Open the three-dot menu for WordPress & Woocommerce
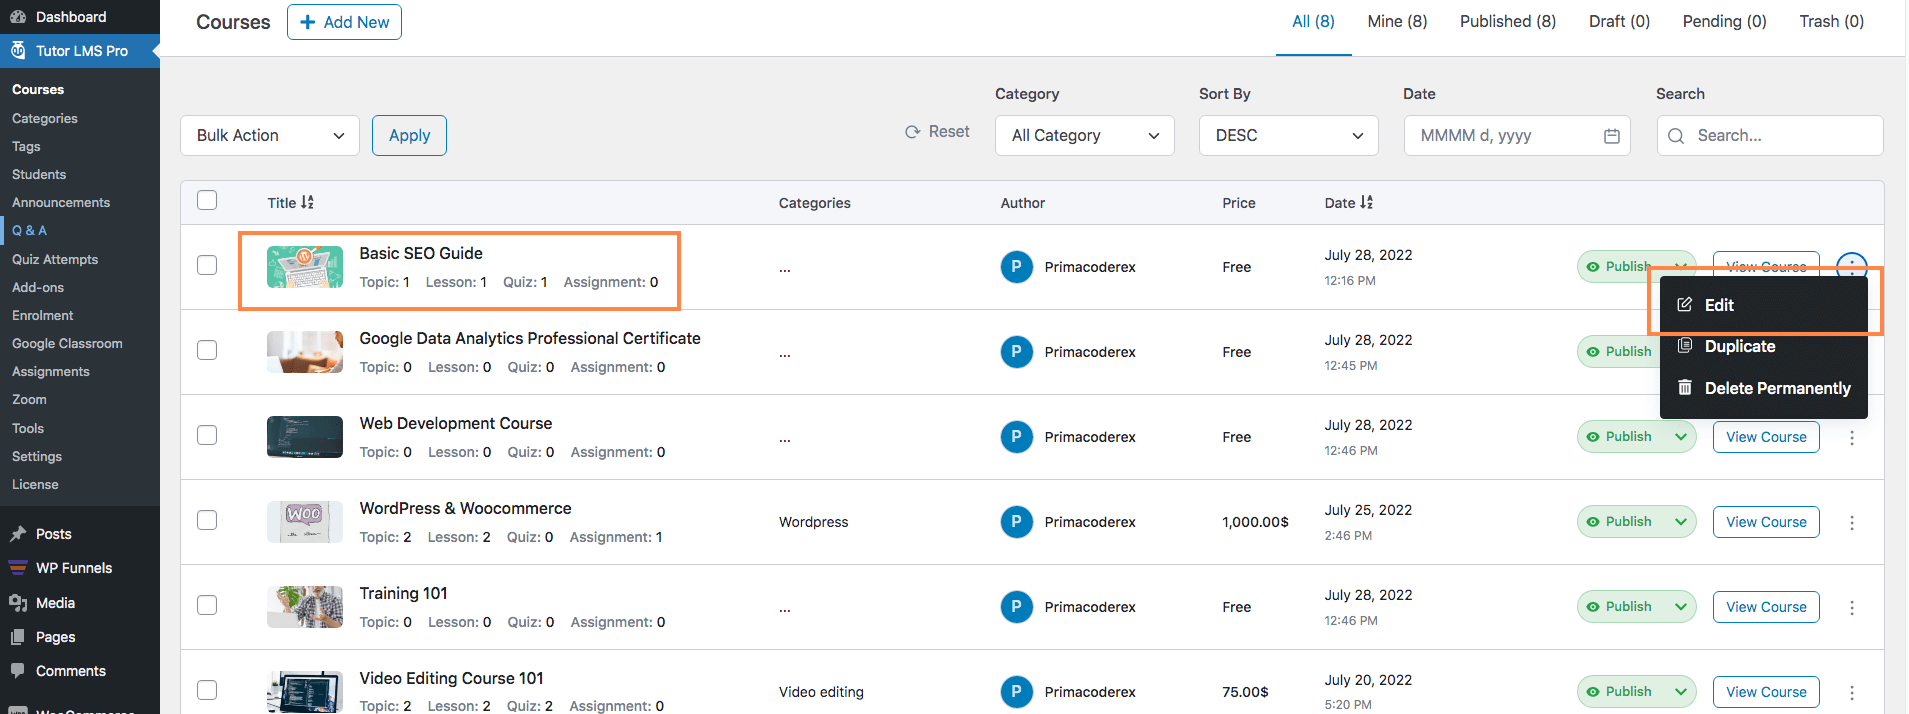This screenshot has height=714, width=1909. [x=1852, y=523]
